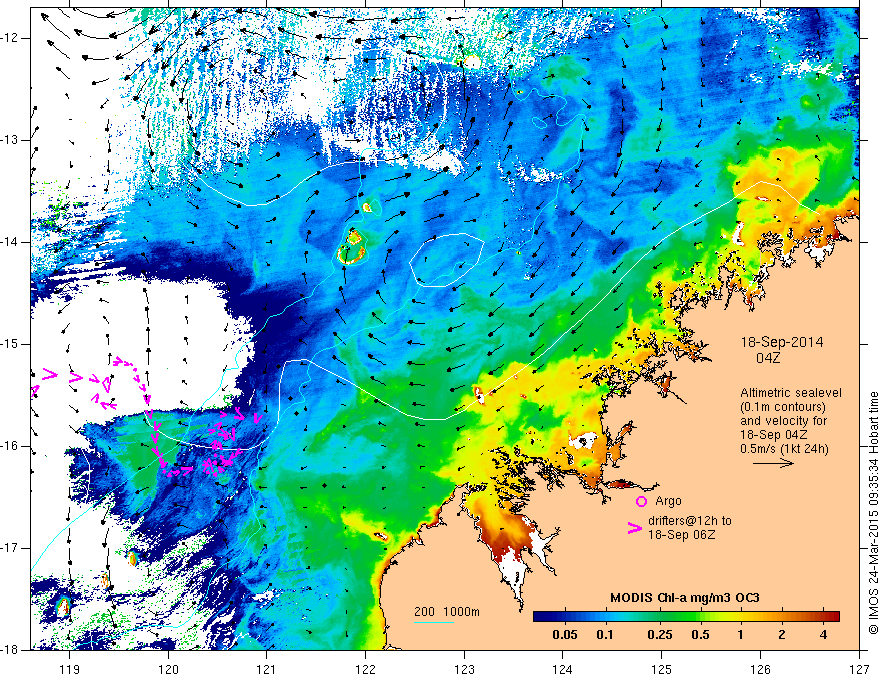Click the colorbar tick label 4

[x=823, y=635]
